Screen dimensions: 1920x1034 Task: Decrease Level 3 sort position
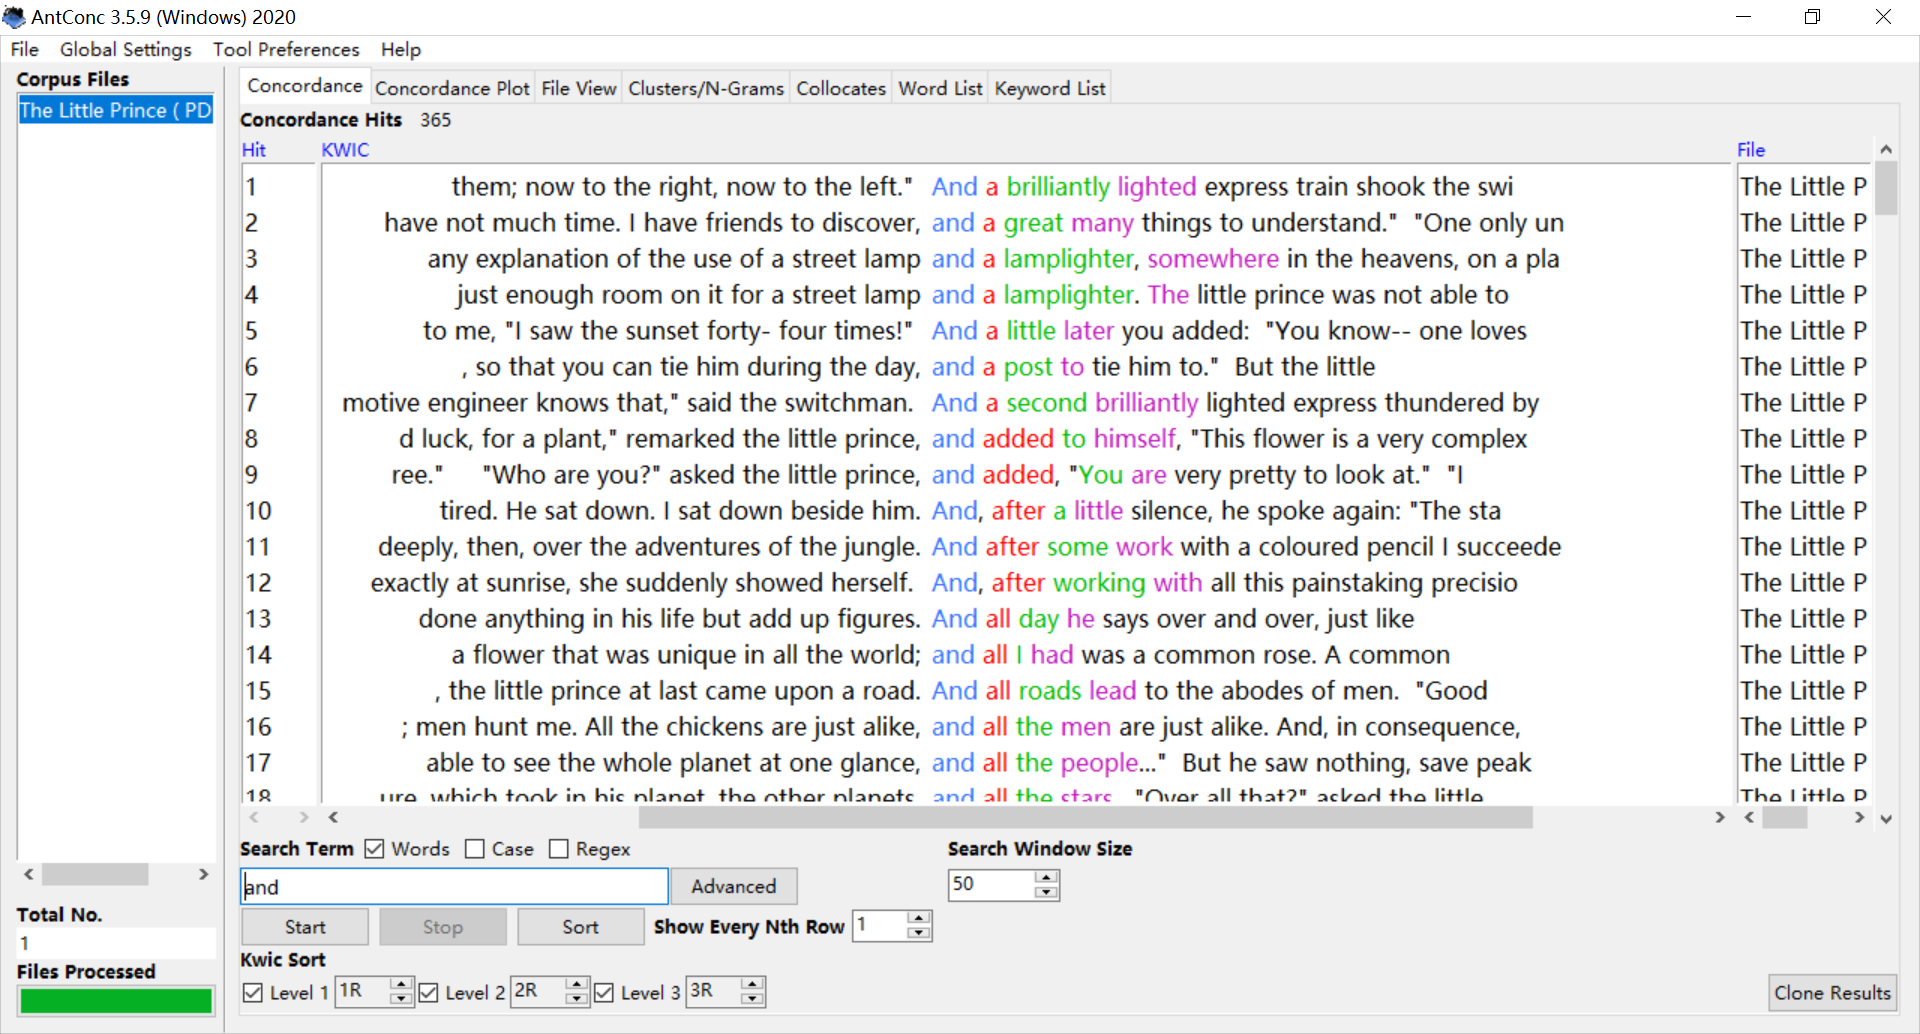(x=752, y=999)
